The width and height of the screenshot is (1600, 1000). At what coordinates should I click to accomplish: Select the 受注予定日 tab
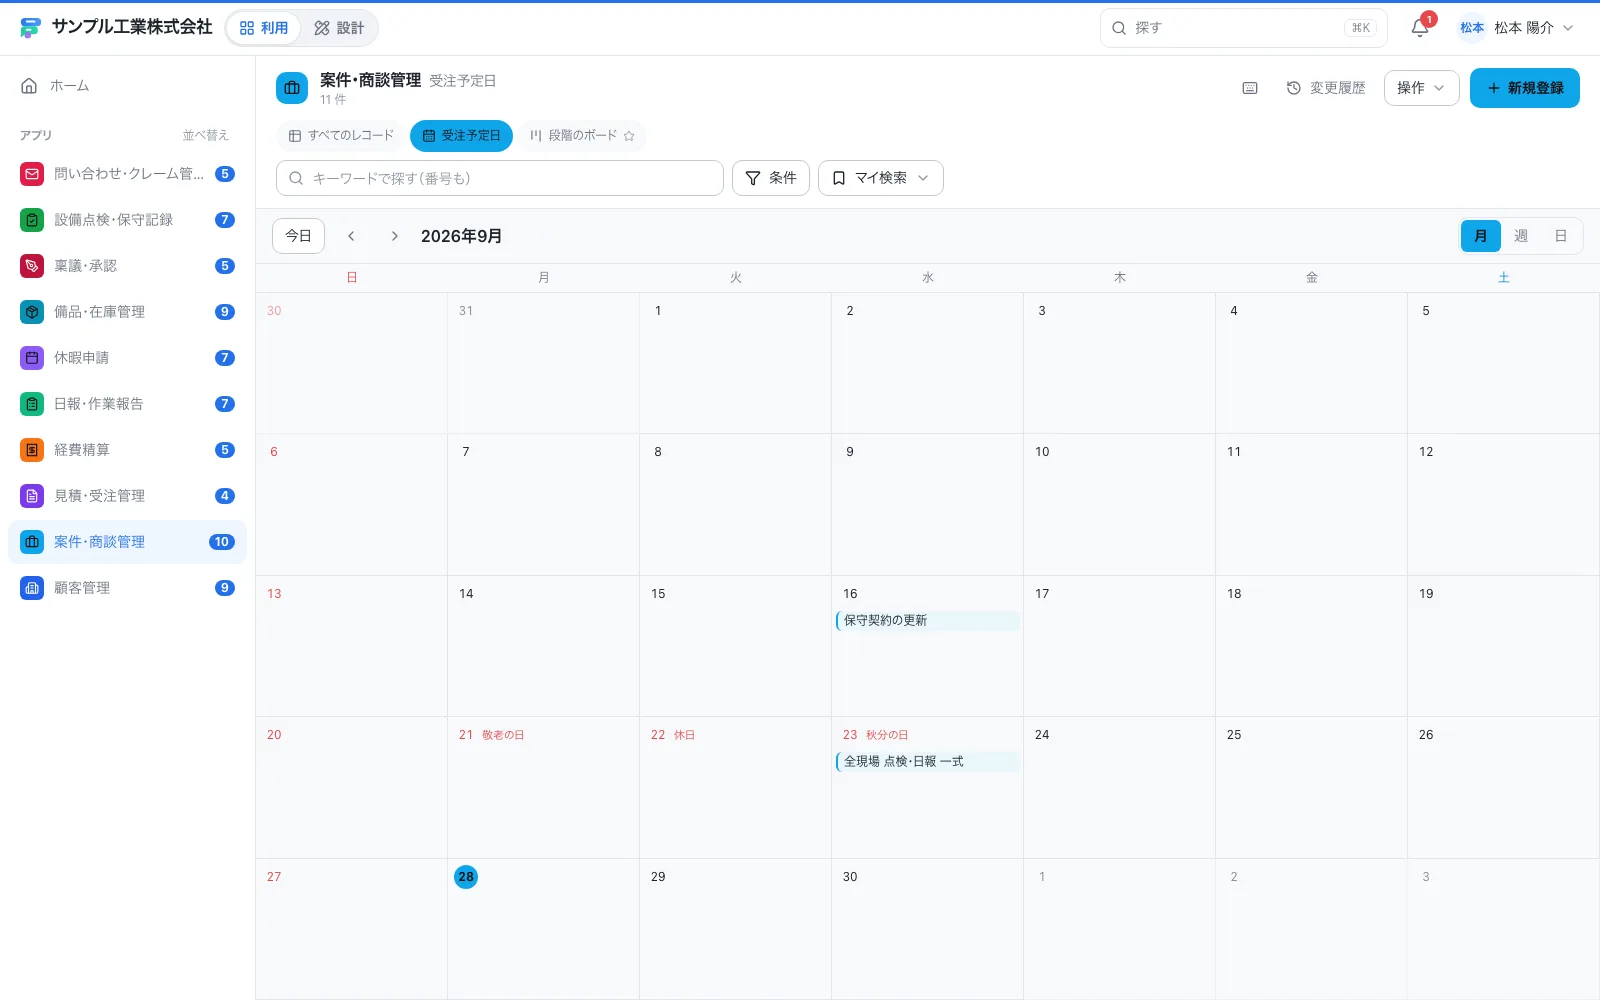point(461,136)
